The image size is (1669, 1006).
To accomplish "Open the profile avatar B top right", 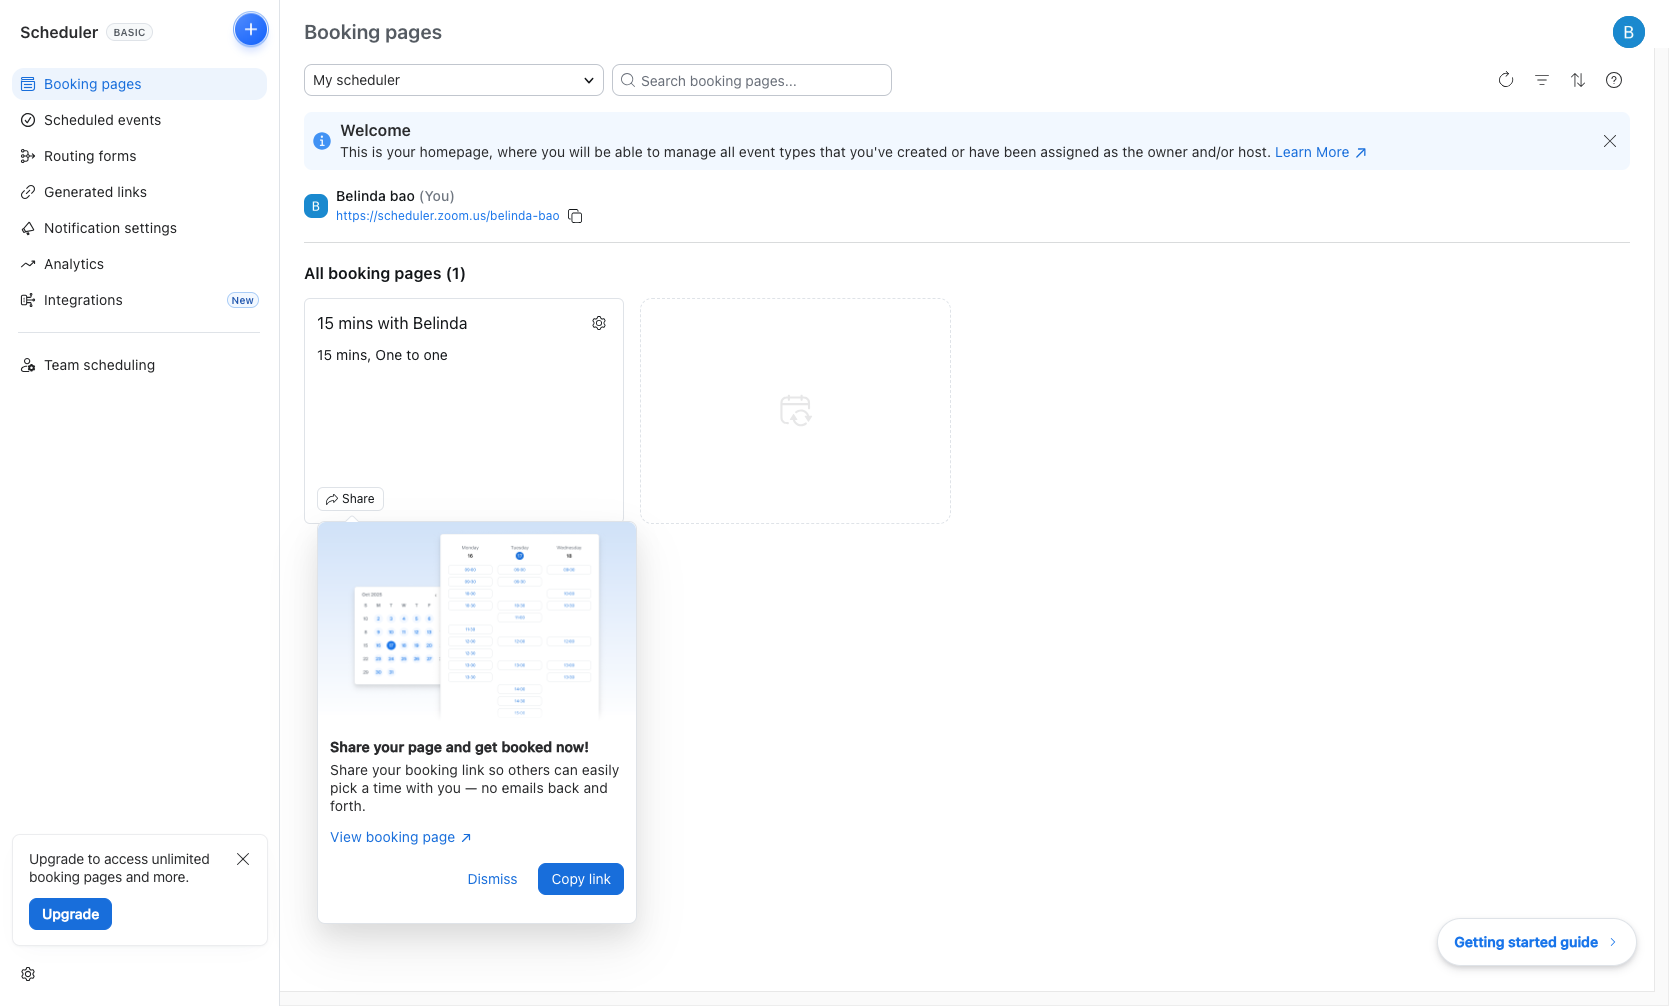I will coord(1629,32).
